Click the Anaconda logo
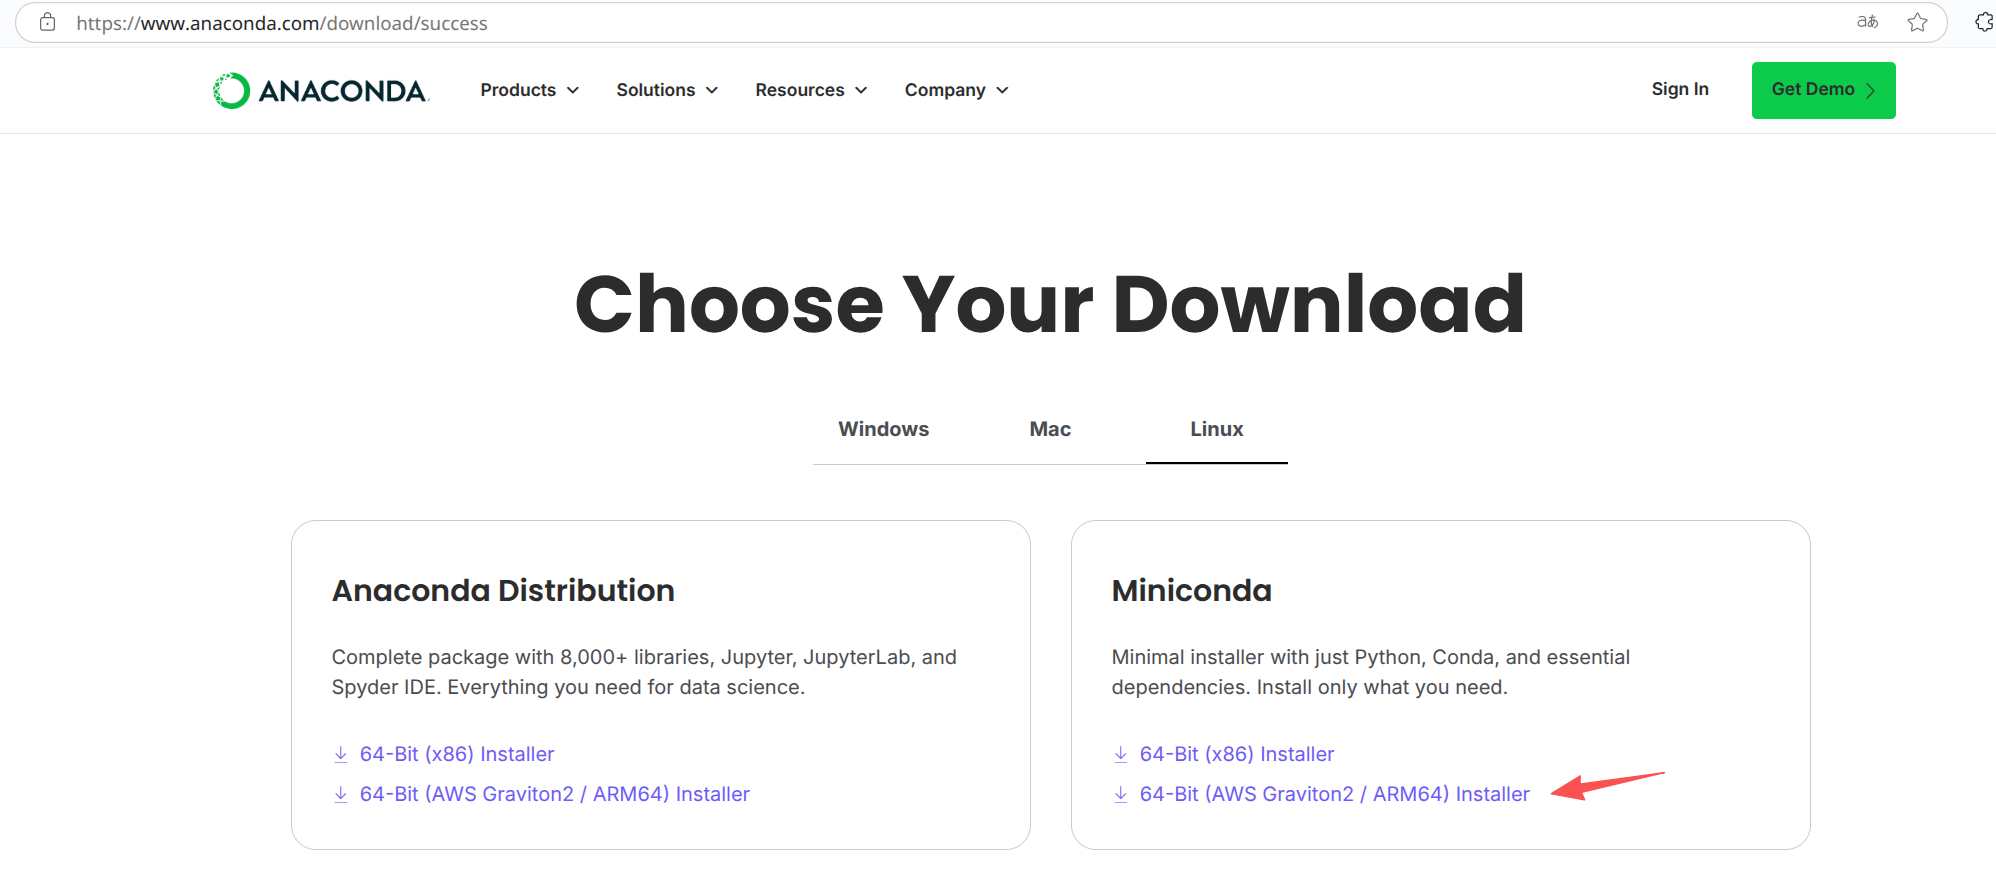Image resolution: width=1996 pixels, height=886 pixels. [x=321, y=90]
